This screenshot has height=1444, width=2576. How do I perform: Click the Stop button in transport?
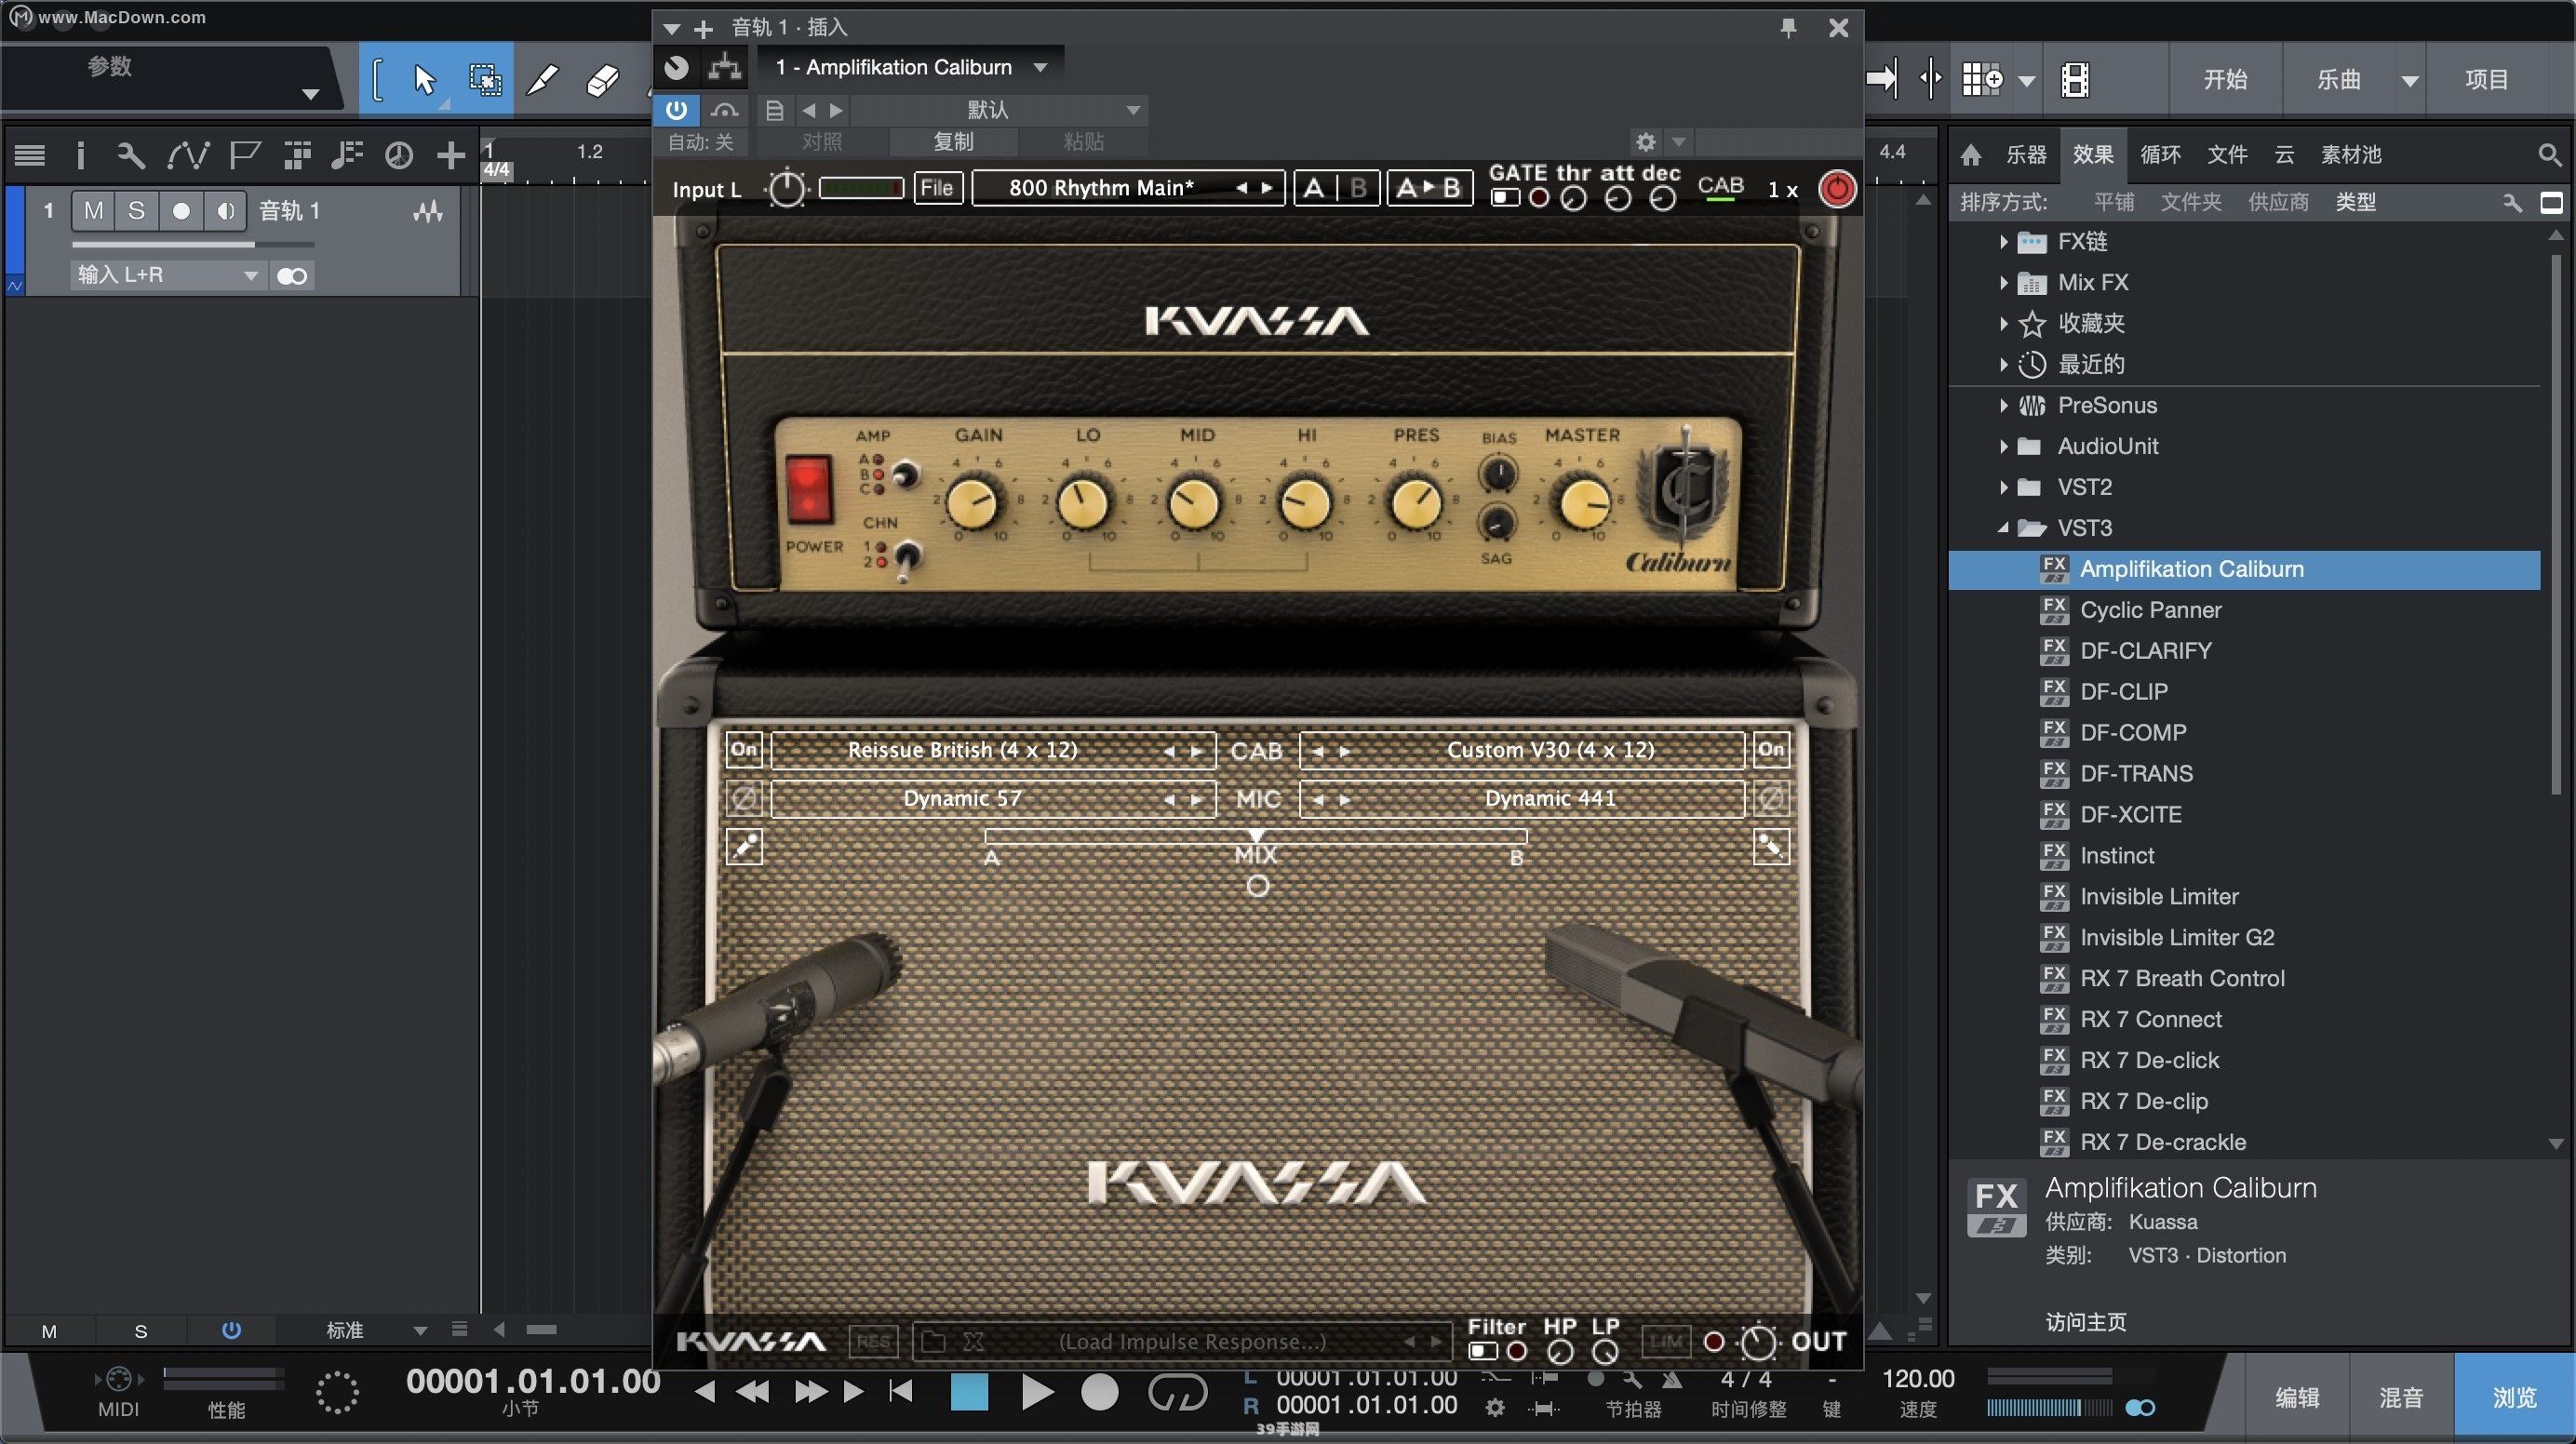coord(968,1392)
